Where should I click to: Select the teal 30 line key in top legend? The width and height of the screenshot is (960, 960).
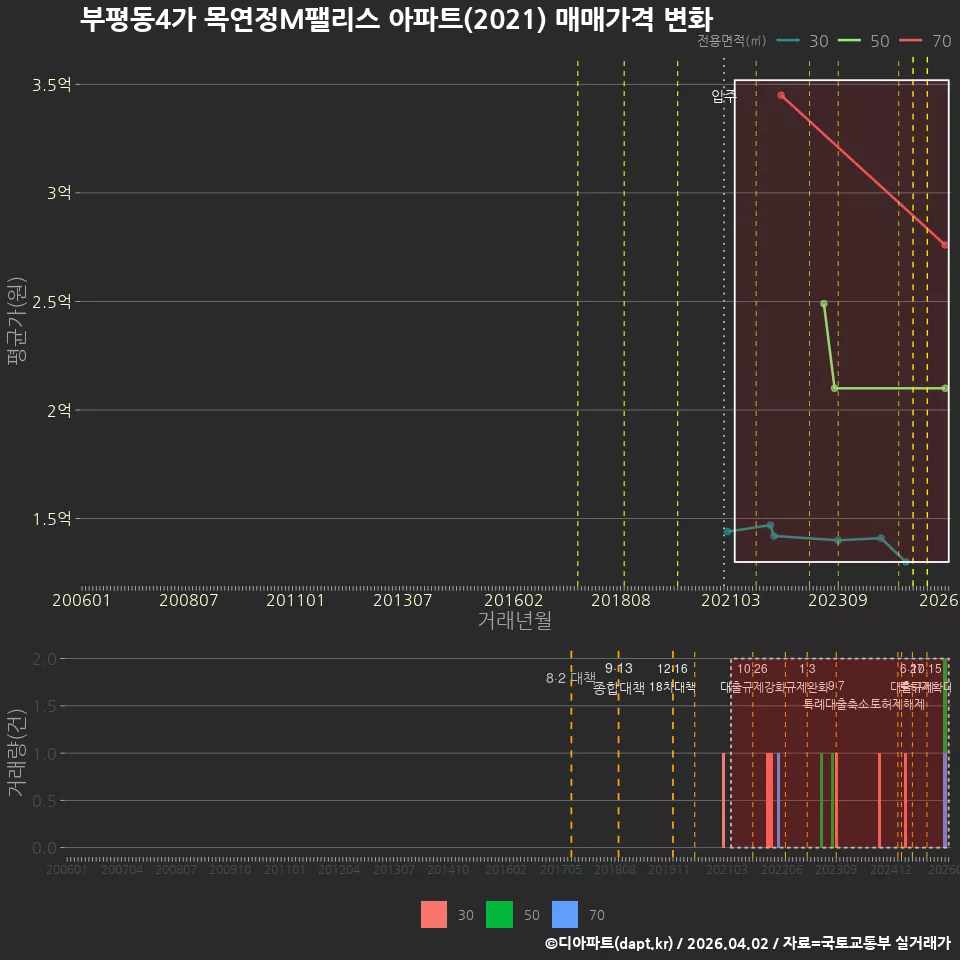click(x=788, y=41)
